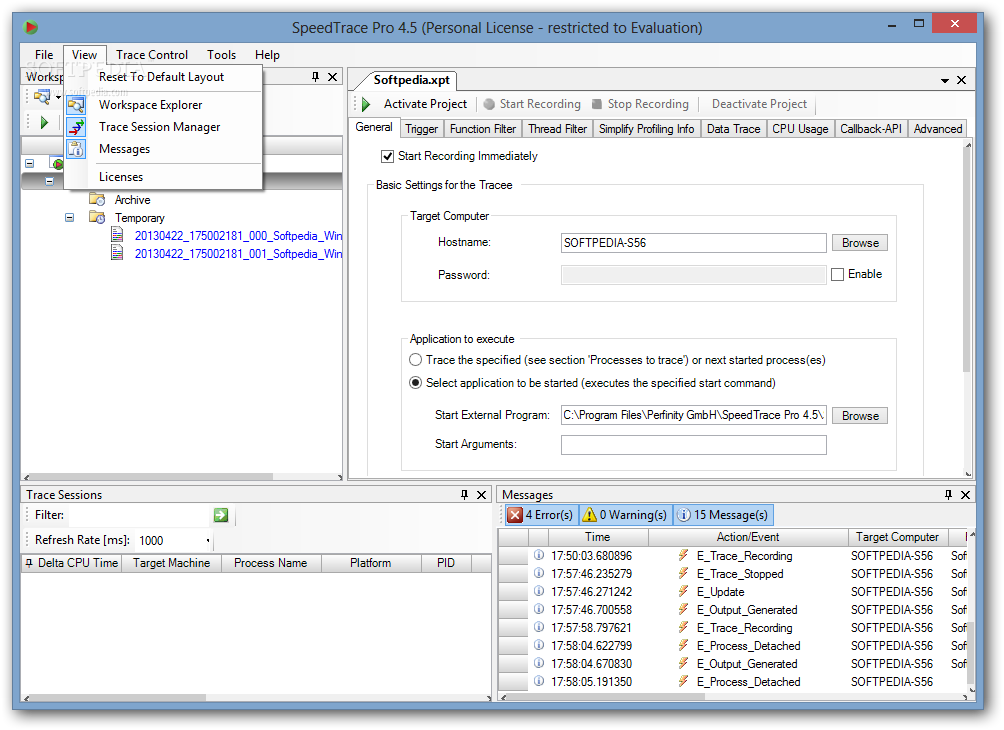Image resolution: width=1004 pixels, height=730 pixels.
Task: Switch to the Trigger tab
Action: pos(421,129)
